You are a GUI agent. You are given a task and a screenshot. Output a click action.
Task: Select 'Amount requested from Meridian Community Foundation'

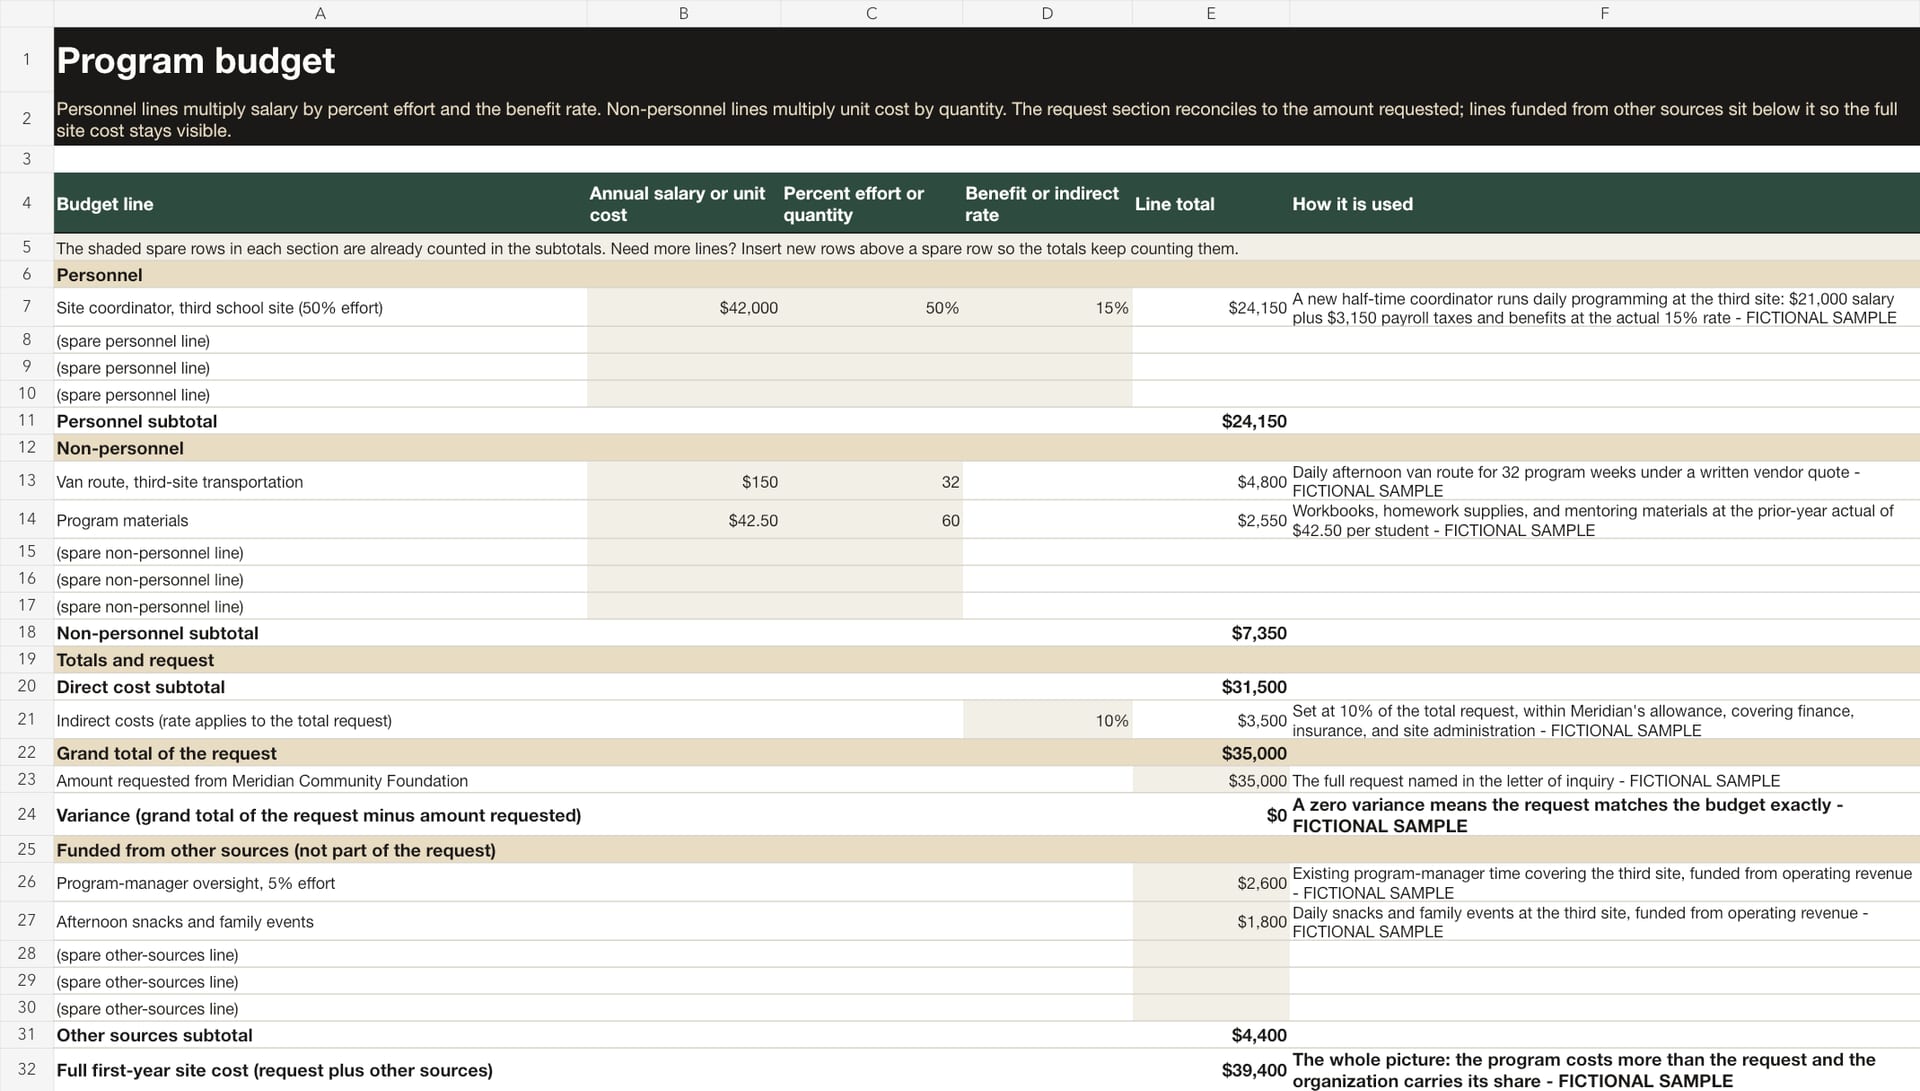click(320, 780)
